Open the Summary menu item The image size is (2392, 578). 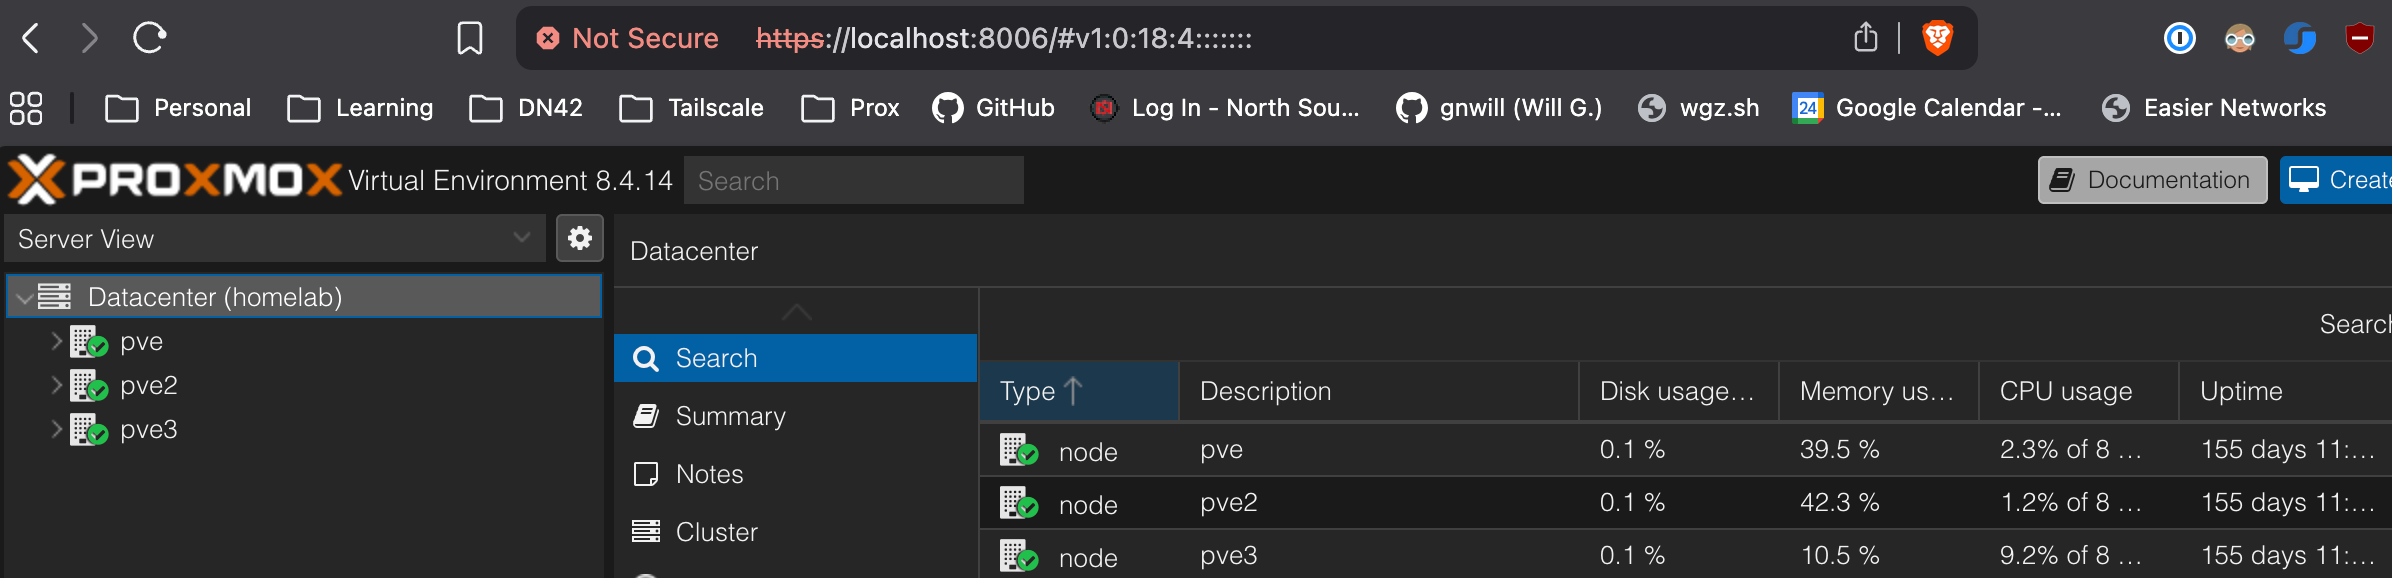point(730,416)
